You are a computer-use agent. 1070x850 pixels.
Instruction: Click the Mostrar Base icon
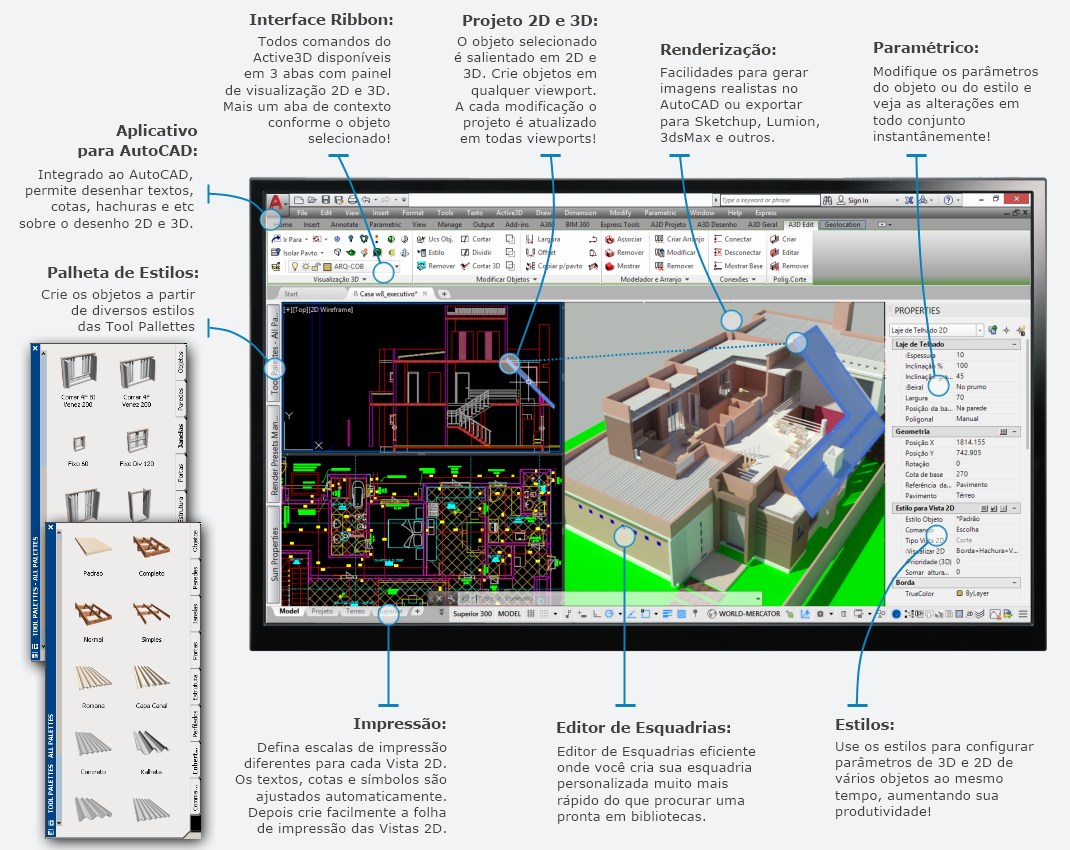click(x=720, y=266)
